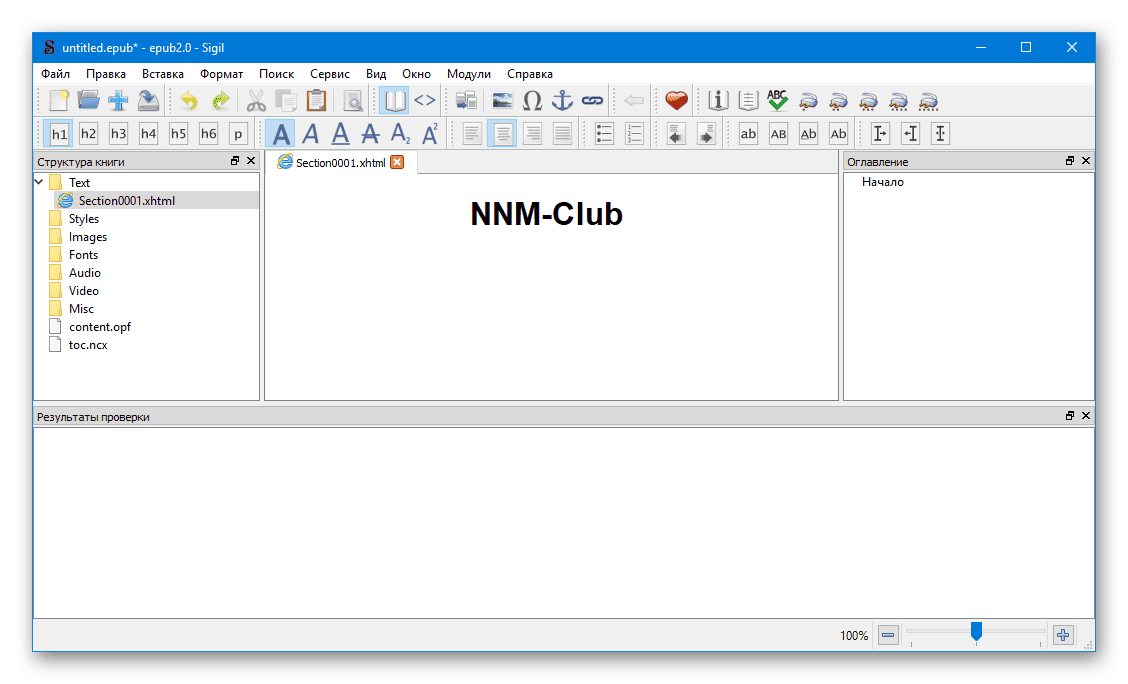Apply the h1 heading style

[x=59, y=134]
